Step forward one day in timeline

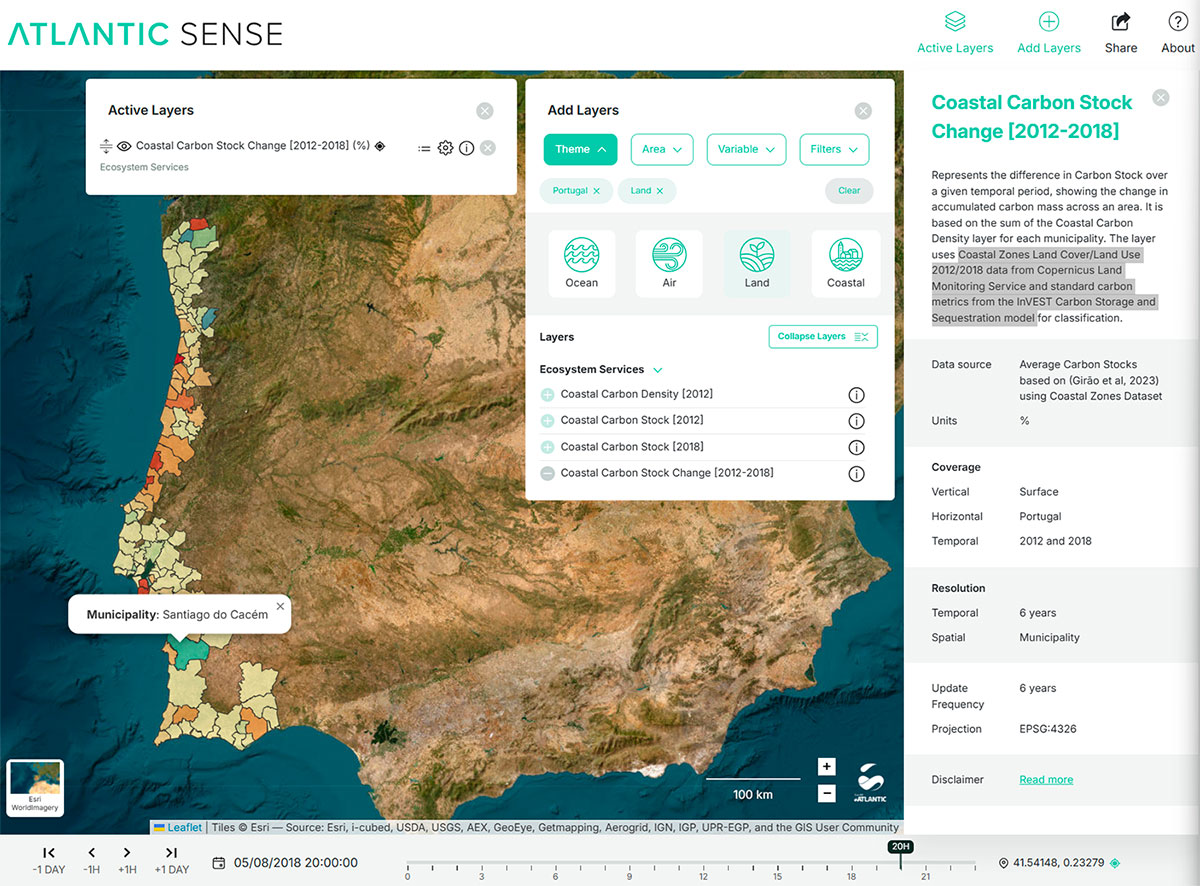171,860
